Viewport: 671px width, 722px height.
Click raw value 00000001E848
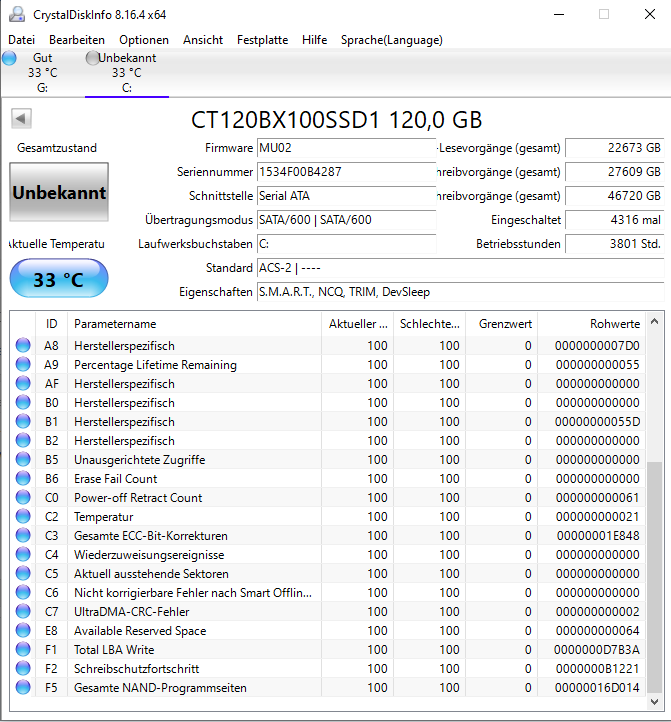598,536
